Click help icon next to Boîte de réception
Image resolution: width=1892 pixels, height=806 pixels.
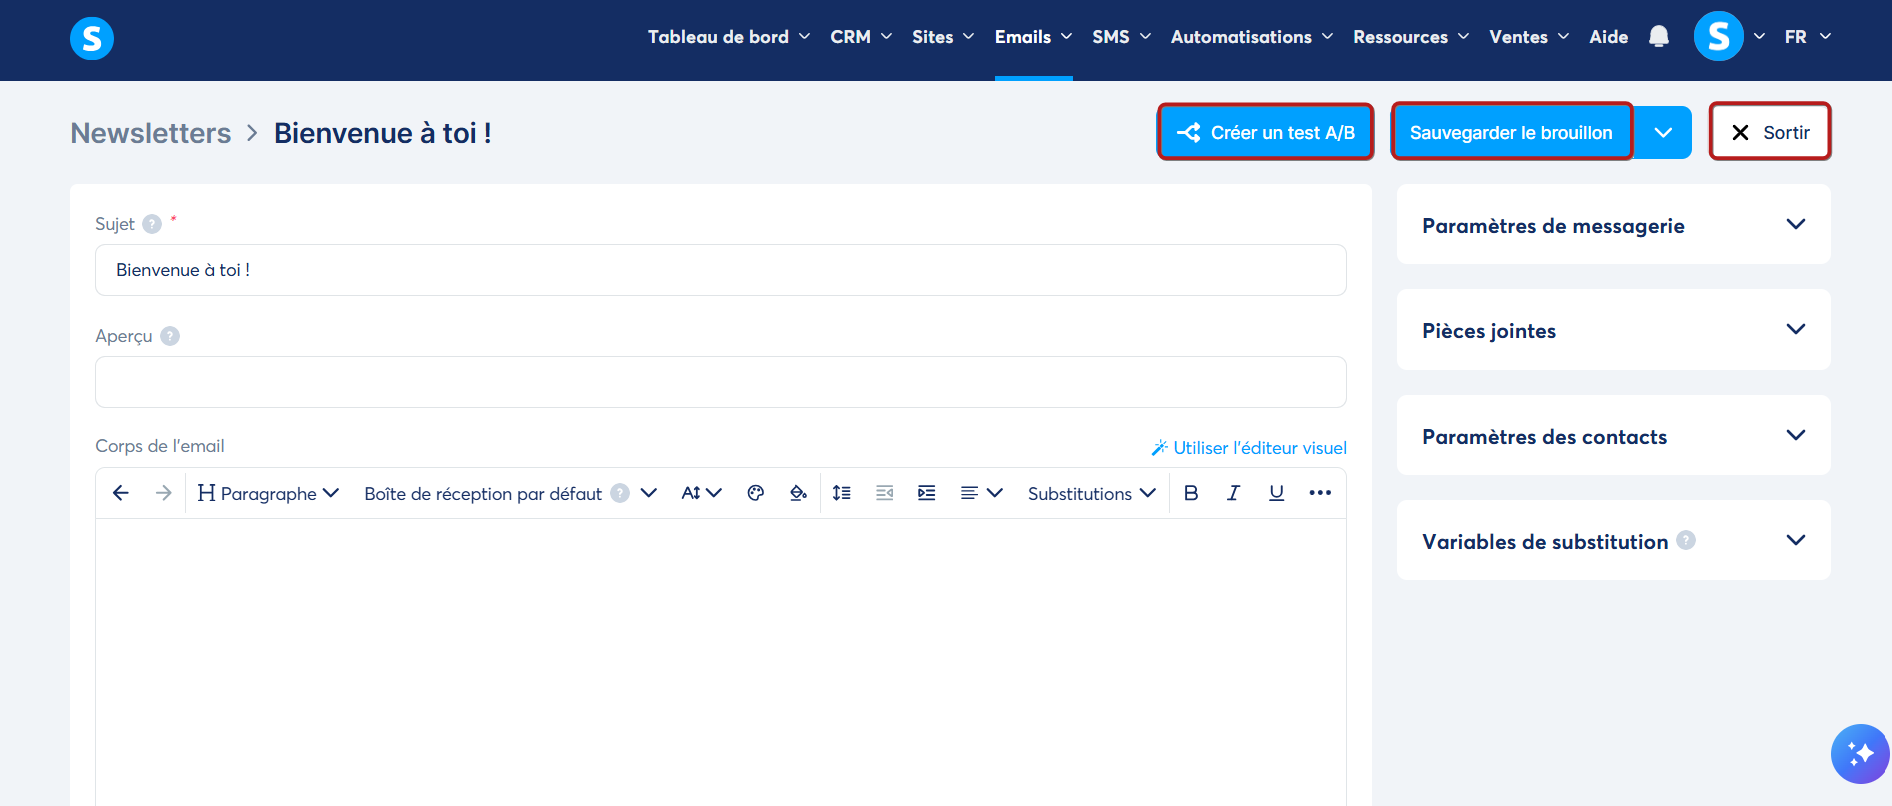[x=620, y=493]
